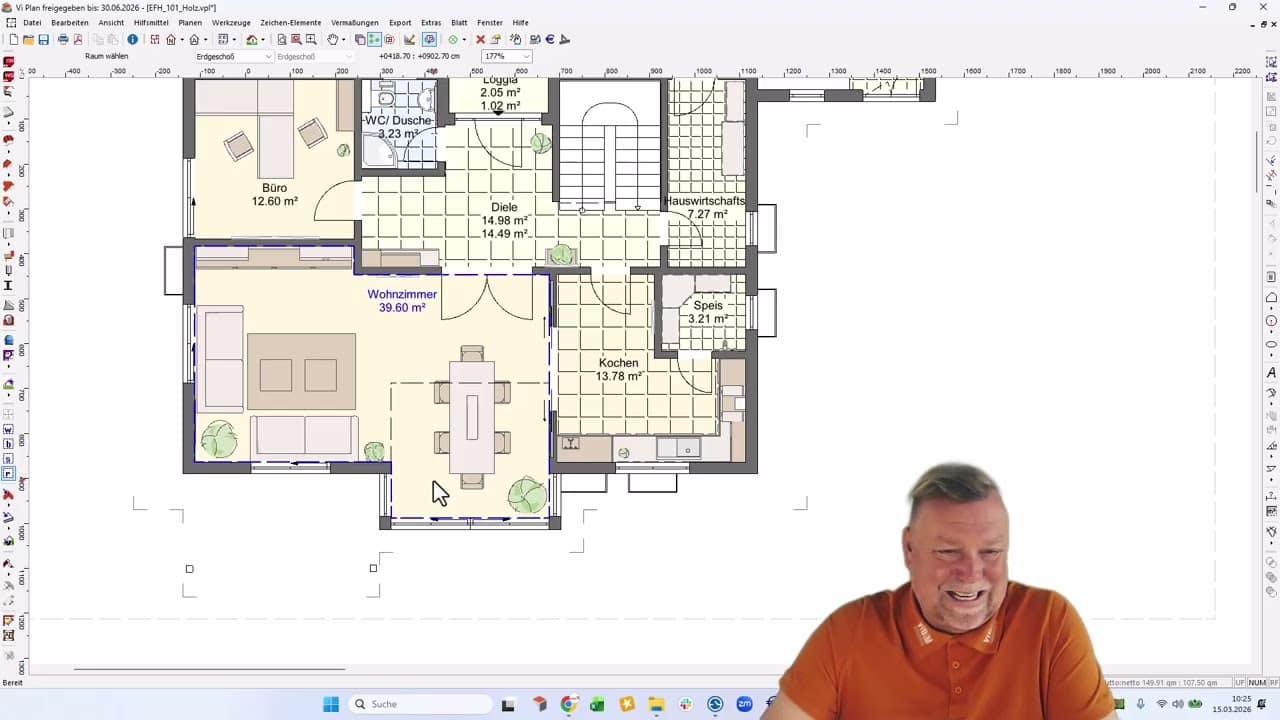This screenshot has width=1280, height=720.
Task: Select the text 'A' tool in right toolbar
Action: [x=1271, y=373]
